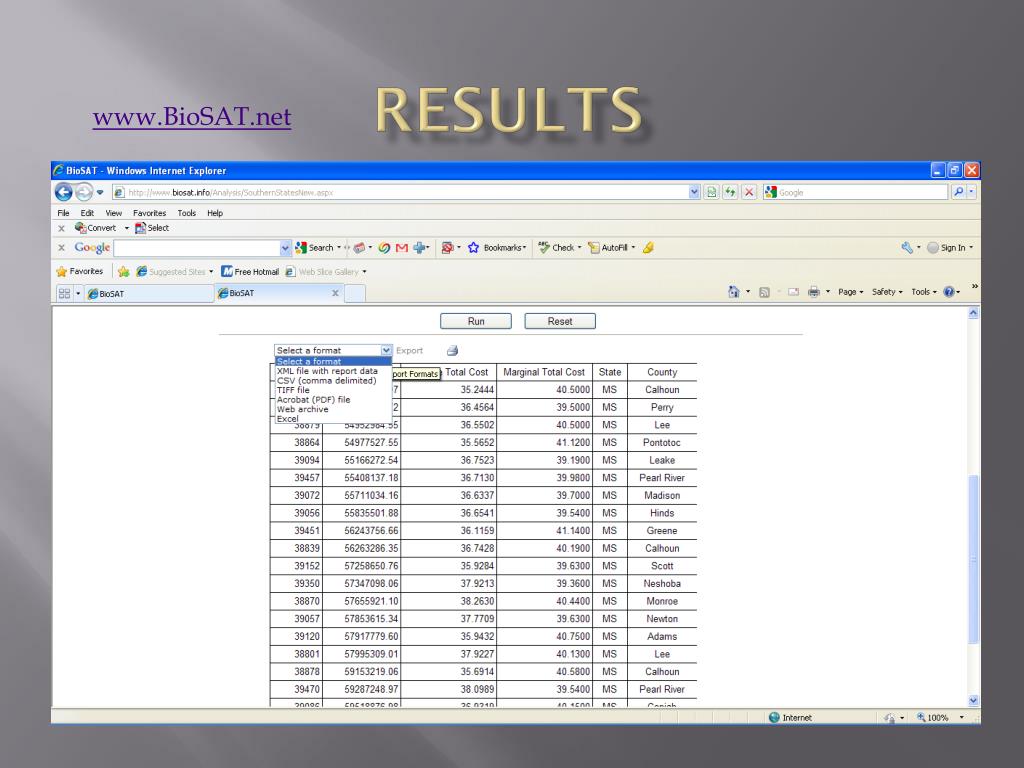Viewport: 1024px width, 768px height.
Task: Click the red Stop loading X icon
Action: point(749,192)
